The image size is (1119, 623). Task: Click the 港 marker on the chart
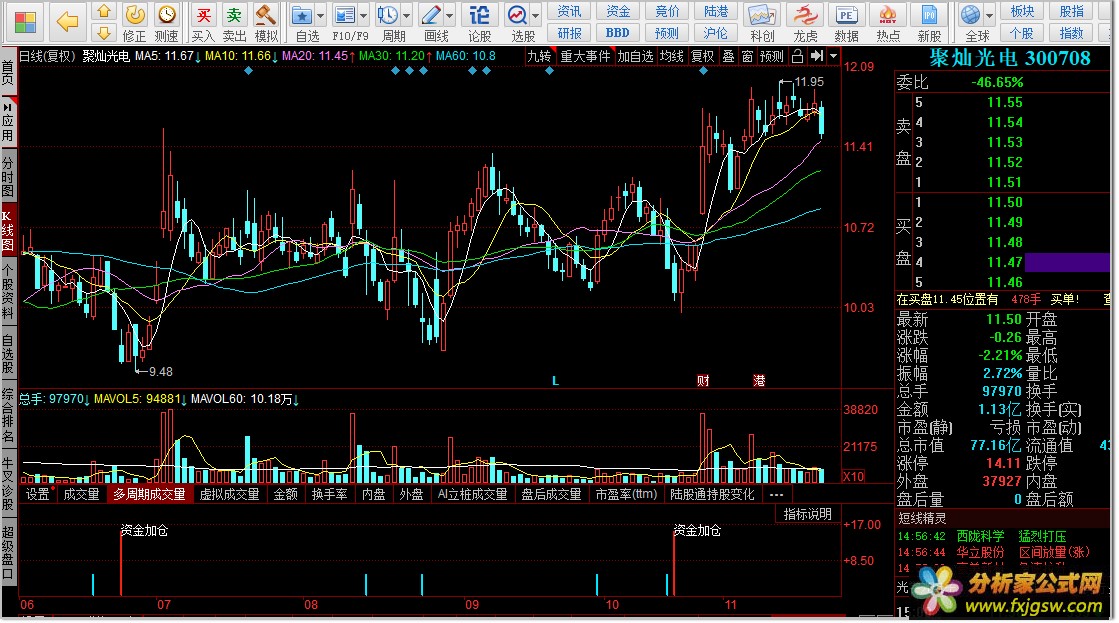click(x=759, y=380)
